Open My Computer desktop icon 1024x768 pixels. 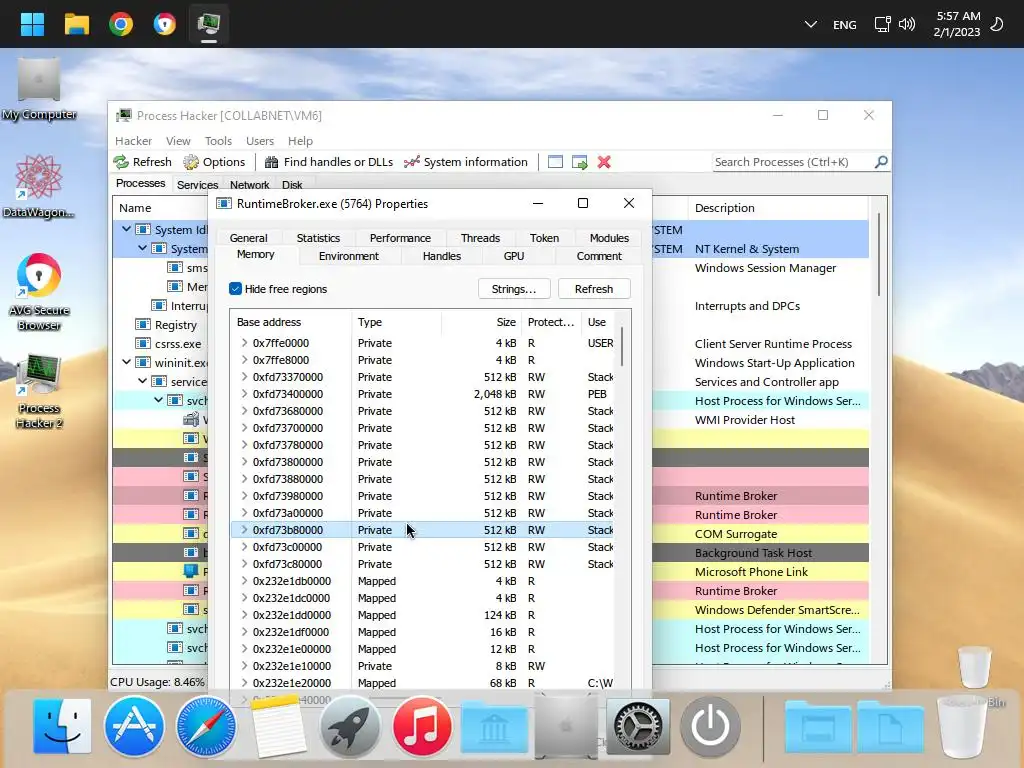39,89
